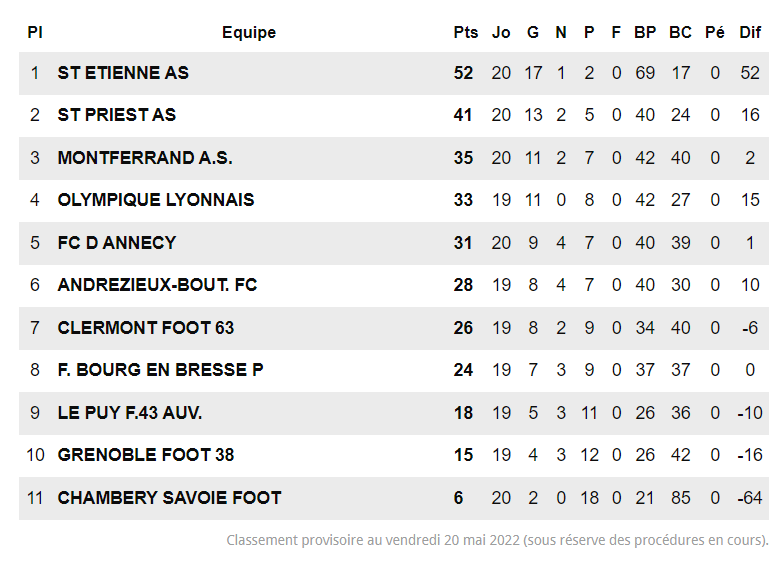Click the Pl ranking column header
Viewport: 783px width, 561px height.
[x=35, y=32]
